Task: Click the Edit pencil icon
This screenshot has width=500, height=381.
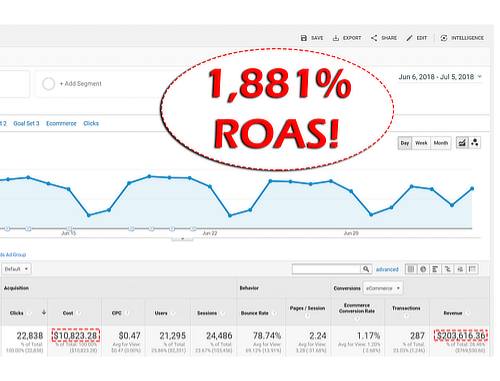Action: pos(409,38)
